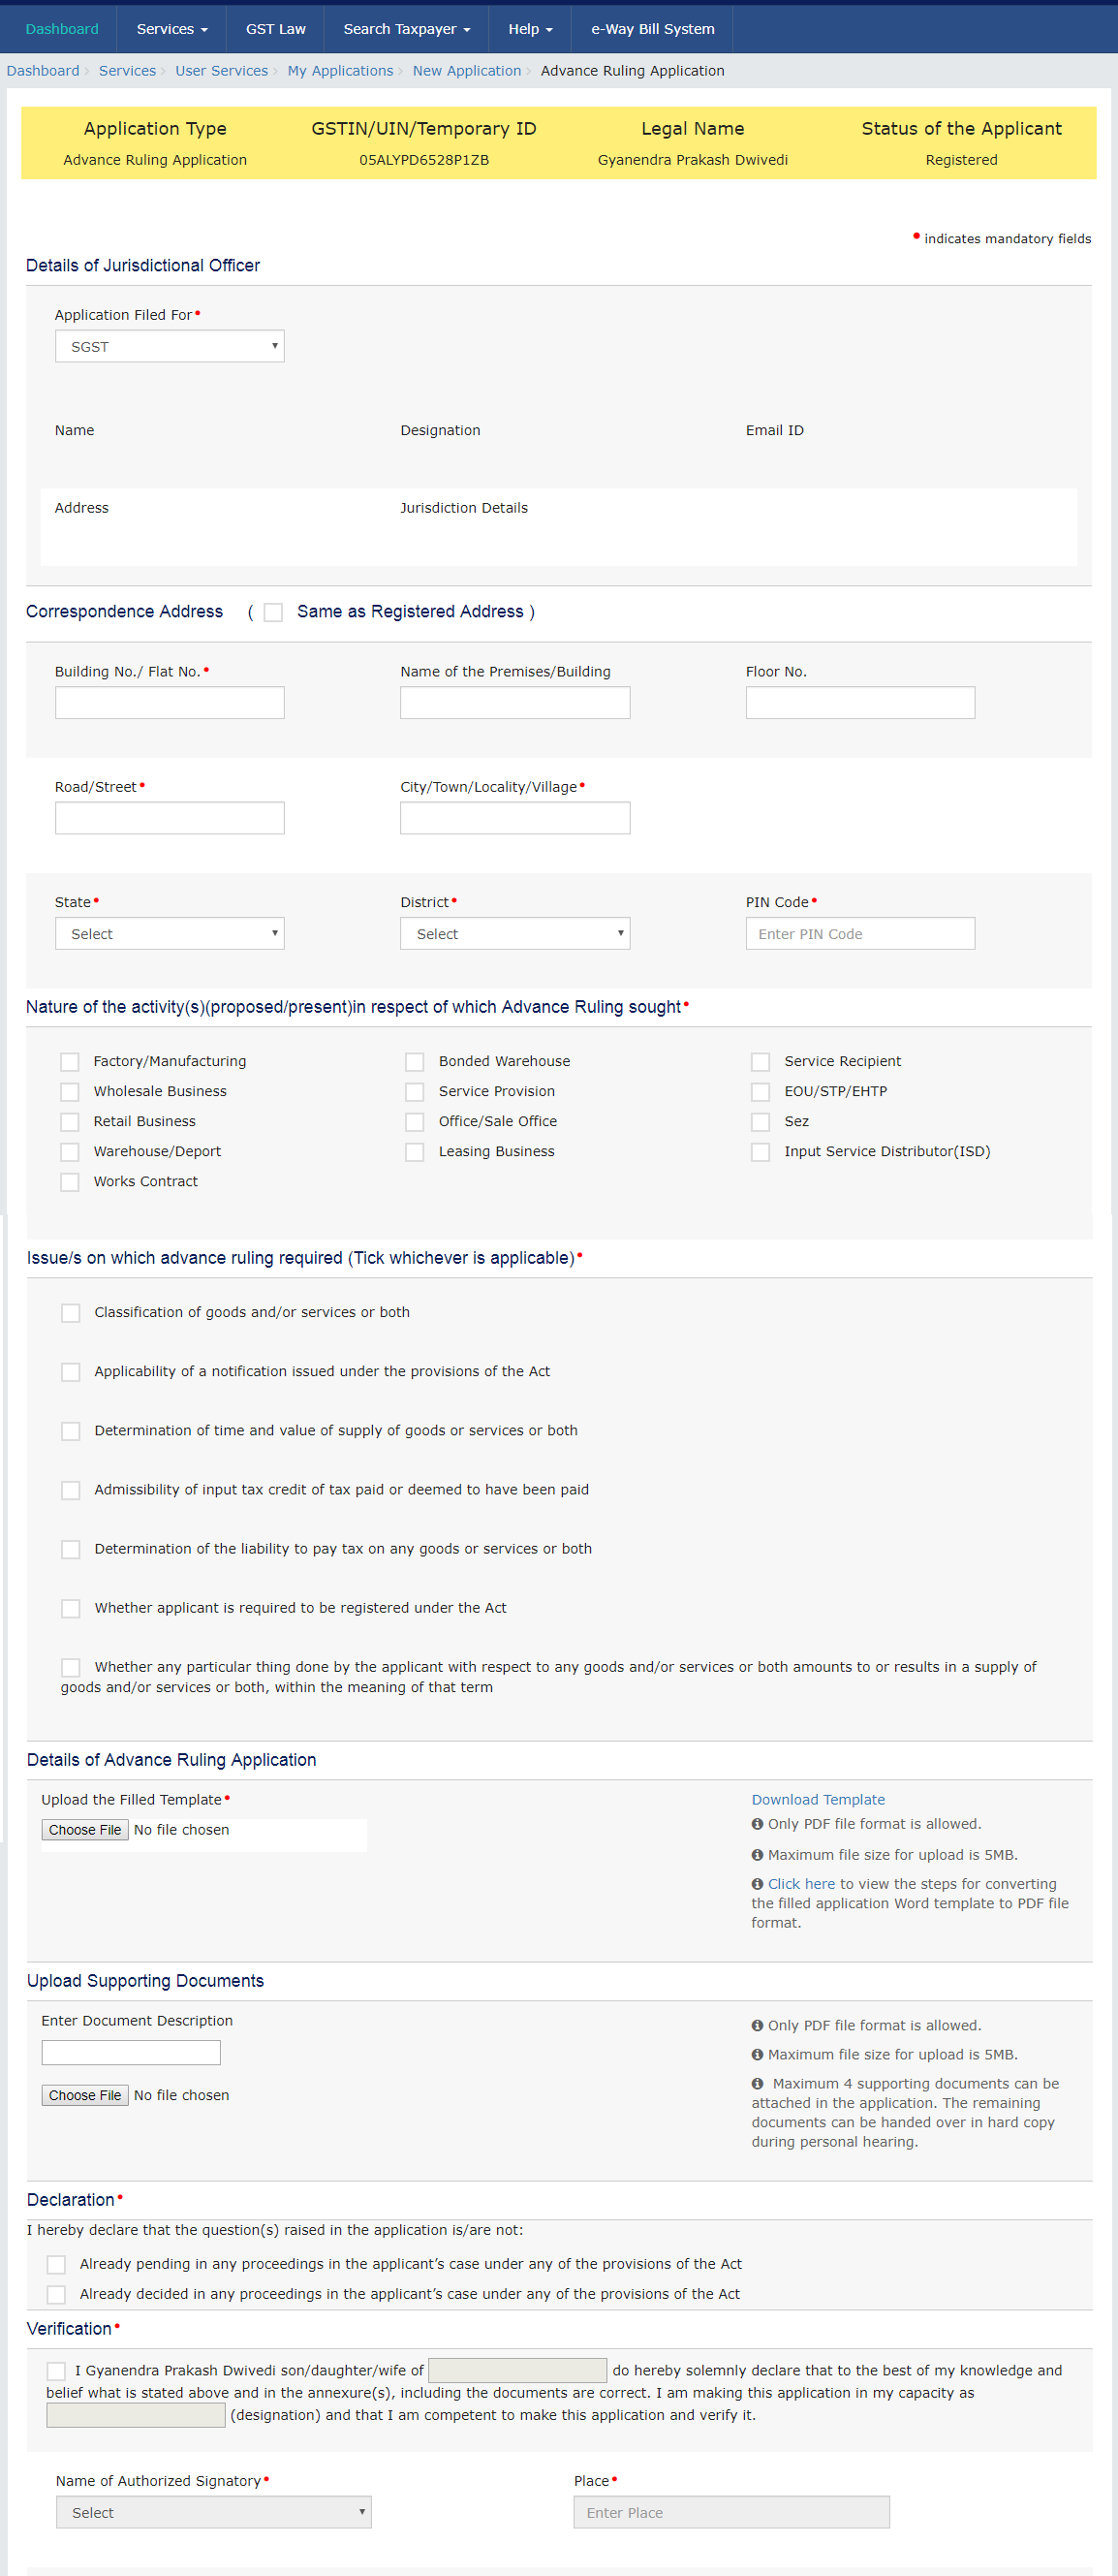Click the Download Template link

818,1800
